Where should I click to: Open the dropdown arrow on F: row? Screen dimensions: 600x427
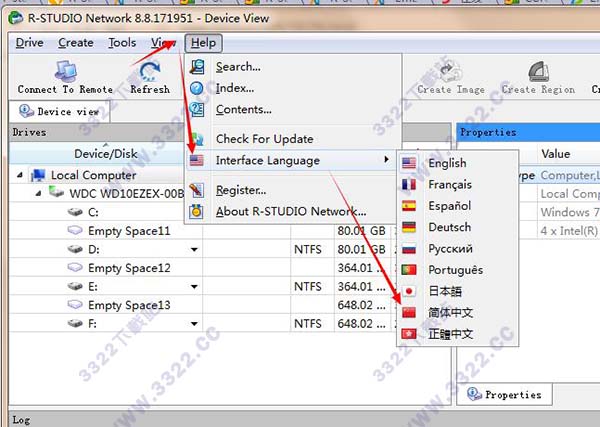(194, 324)
